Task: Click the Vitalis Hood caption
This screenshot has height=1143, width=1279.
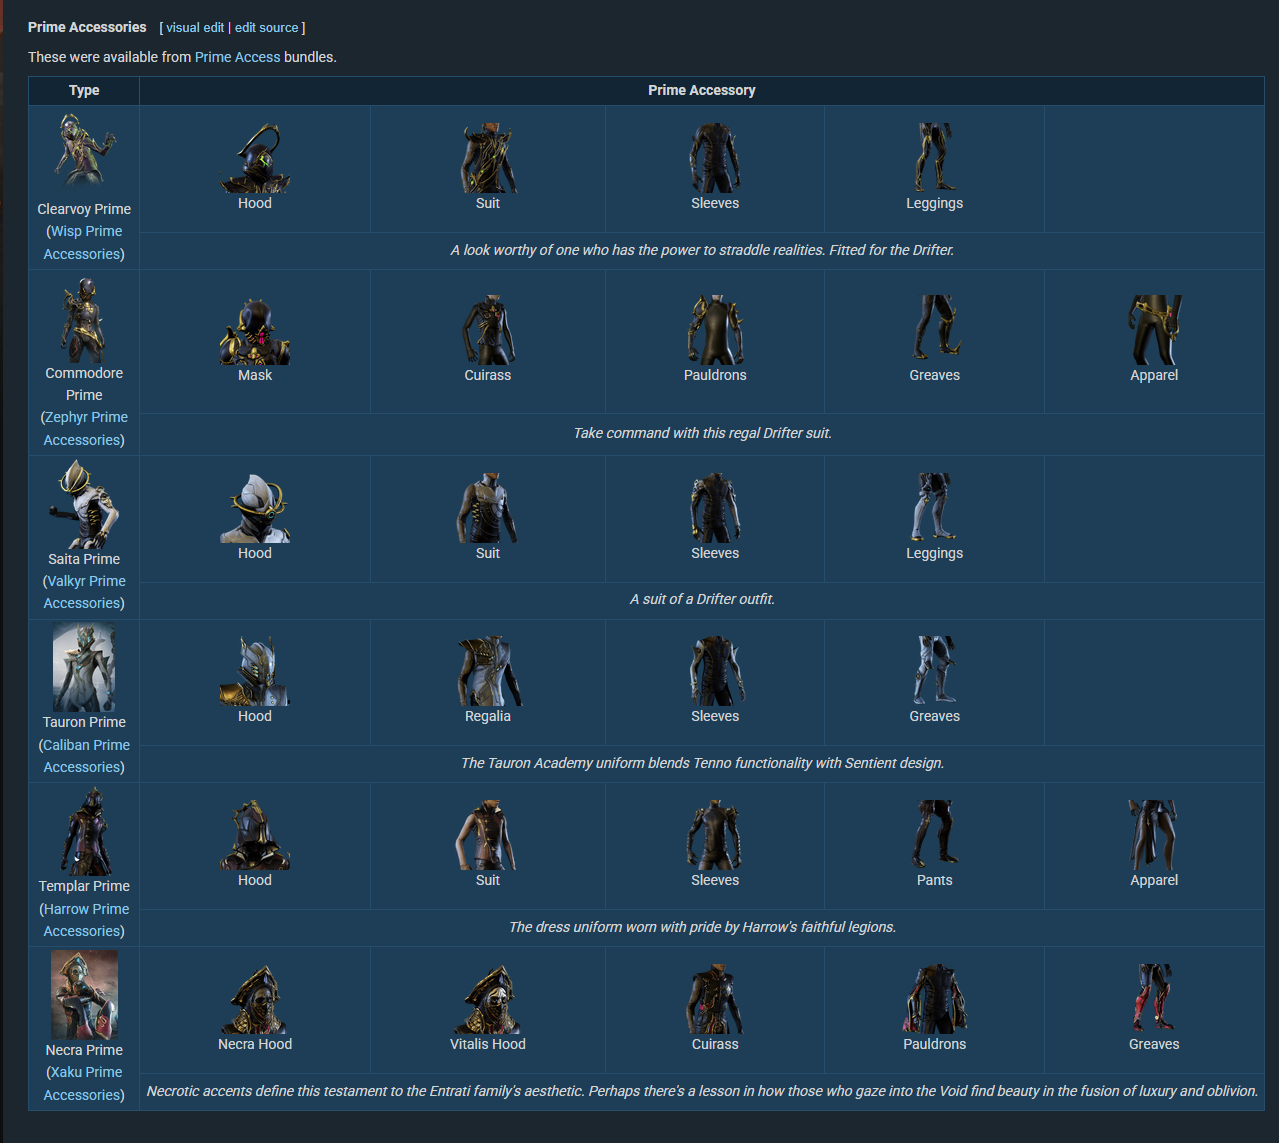Action: click(488, 1044)
